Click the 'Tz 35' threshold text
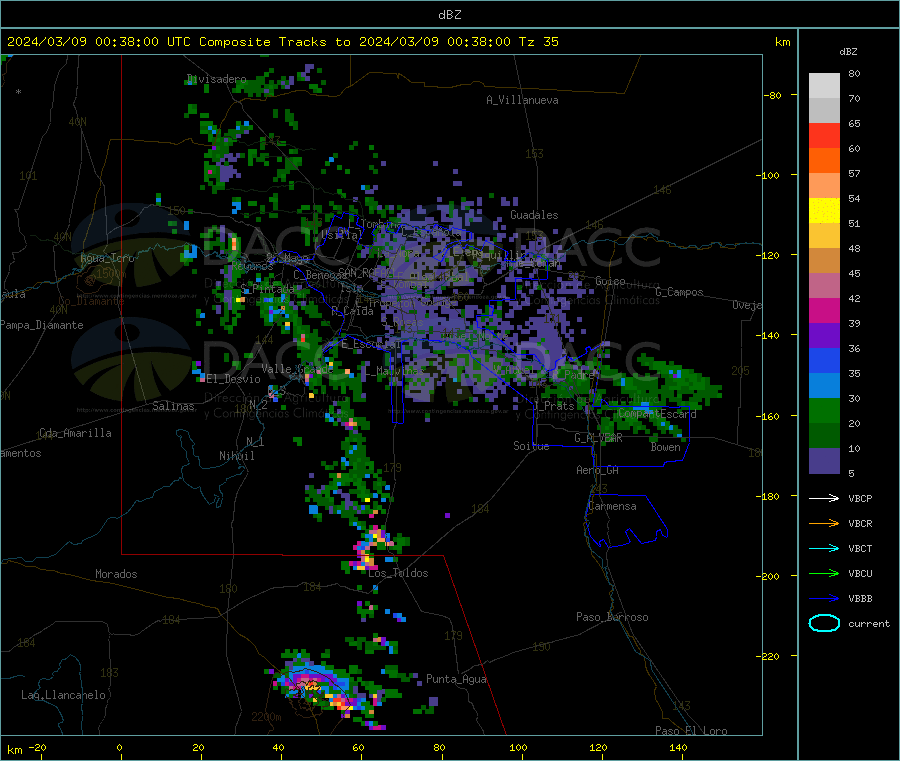900x761 pixels. pyautogui.click(x=538, y=42)
